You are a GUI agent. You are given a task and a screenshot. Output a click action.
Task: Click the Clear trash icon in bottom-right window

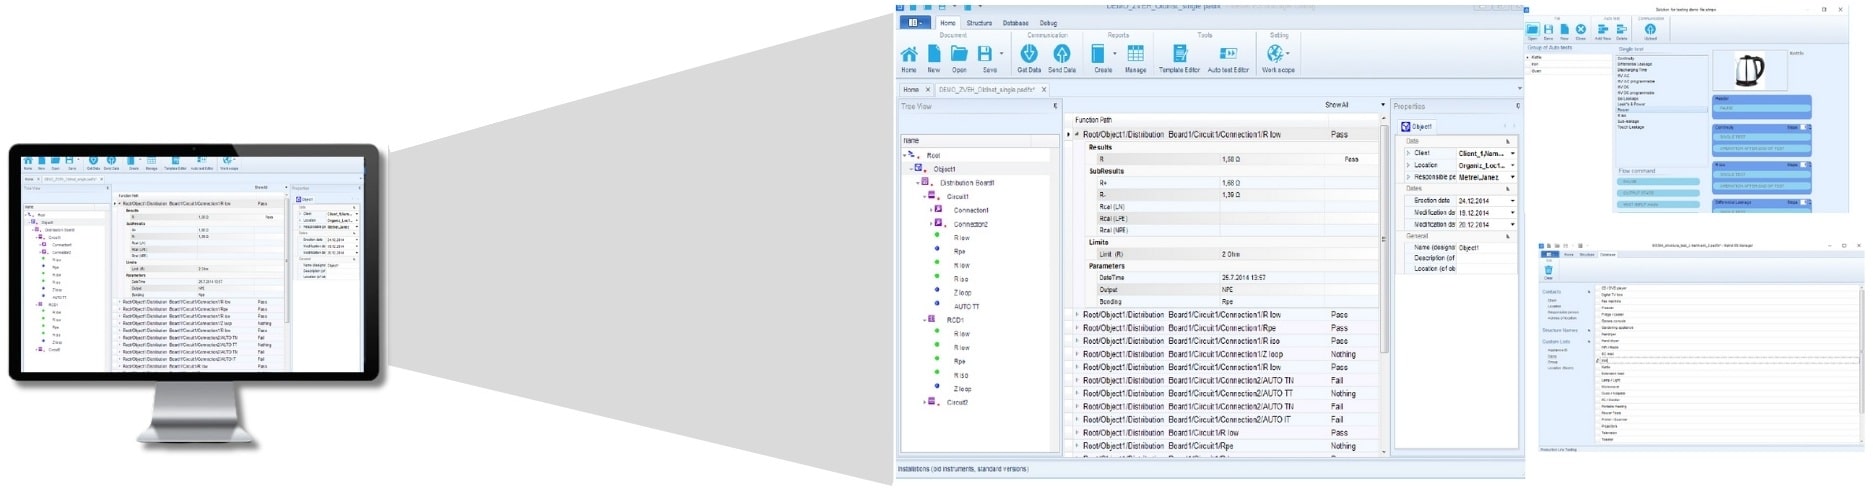(1548, 270)
